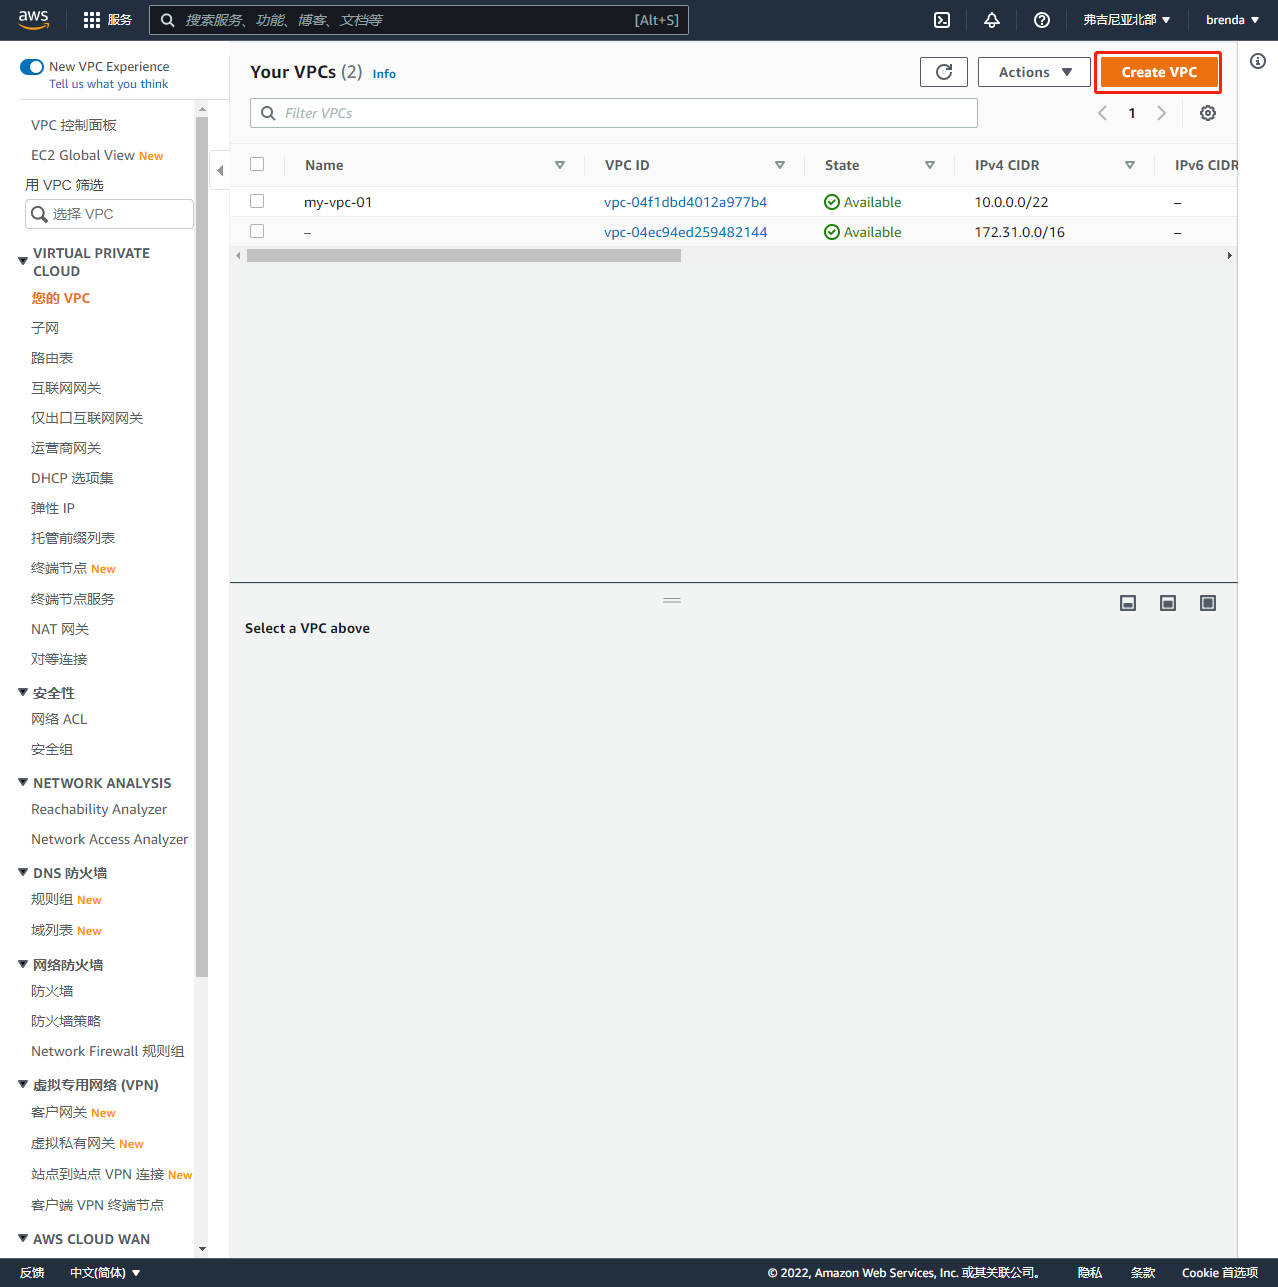
Task: Set details pane to half-height layout
Action: click(x=1168, y=603)
